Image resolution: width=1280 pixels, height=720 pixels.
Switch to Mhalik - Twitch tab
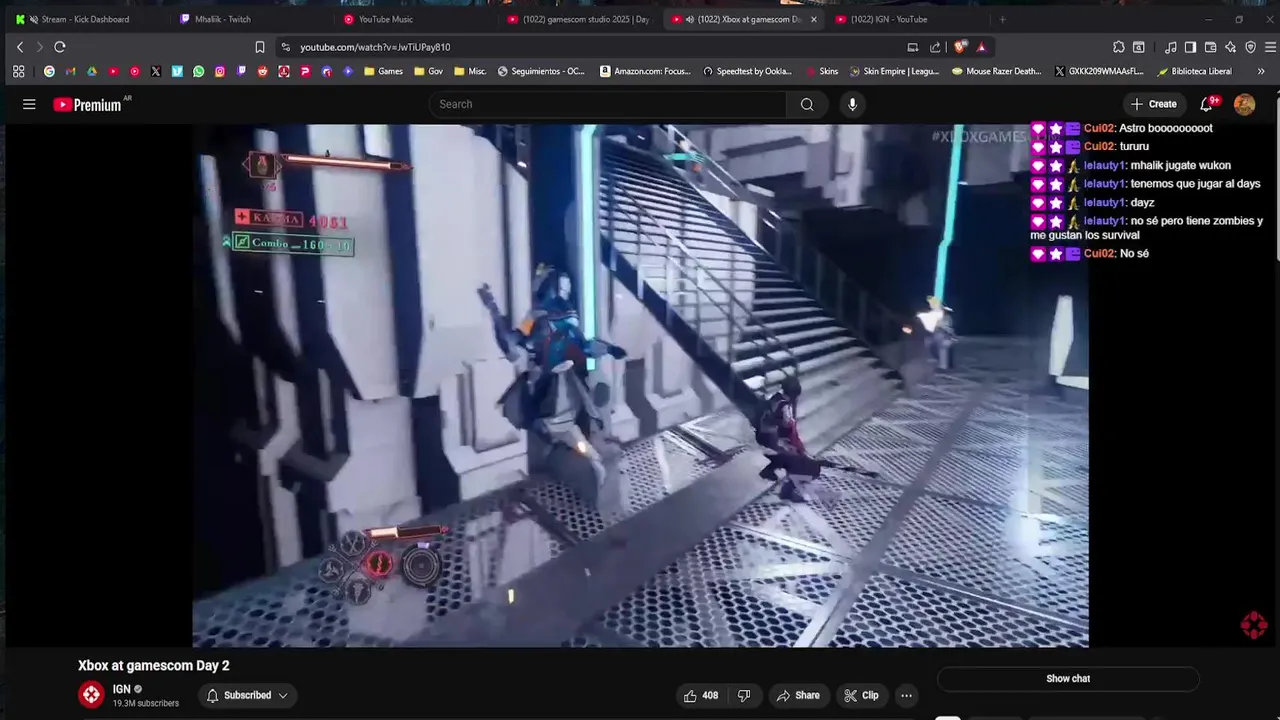click(250, 19)
